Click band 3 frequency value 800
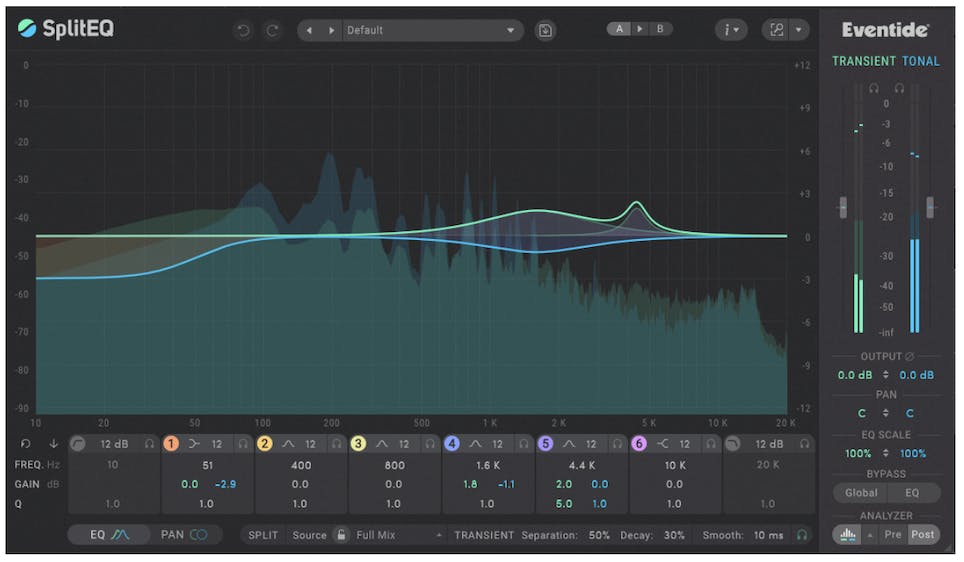The image size is (964, 562). 393,465
